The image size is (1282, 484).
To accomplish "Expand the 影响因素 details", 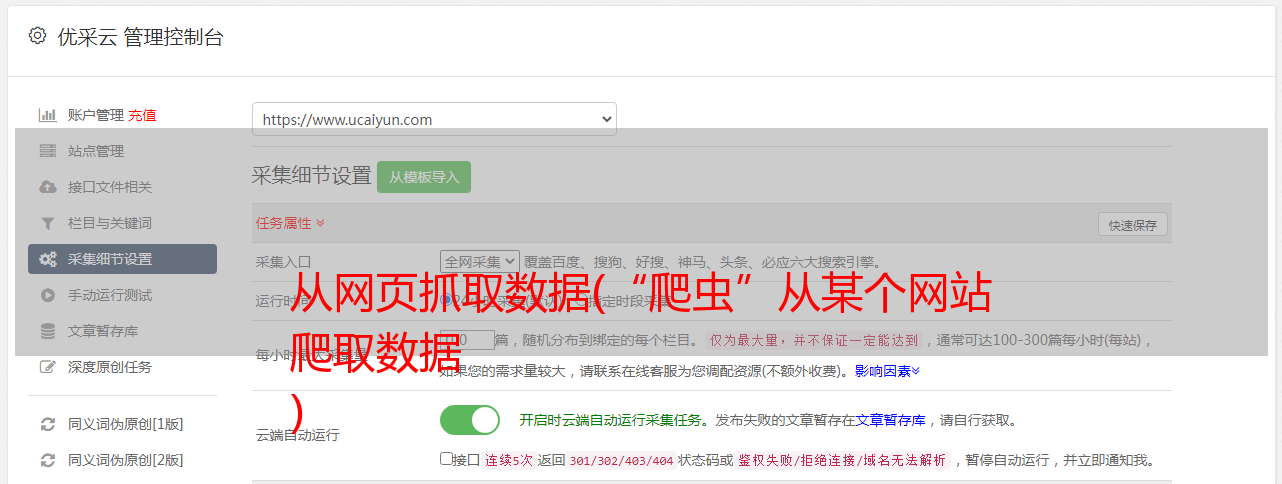I will point(888,371).
